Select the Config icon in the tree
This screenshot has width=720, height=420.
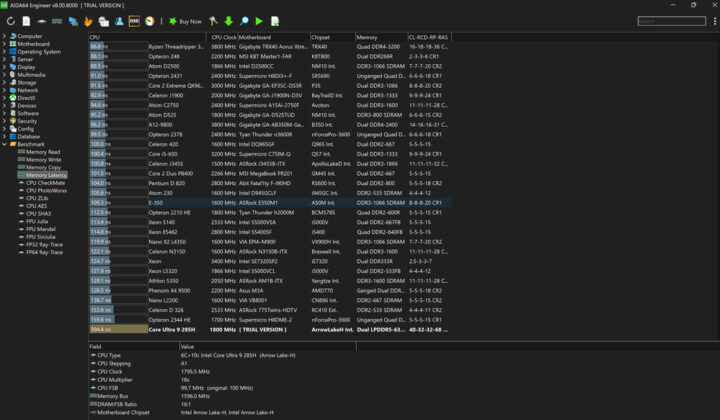(13, 129)
